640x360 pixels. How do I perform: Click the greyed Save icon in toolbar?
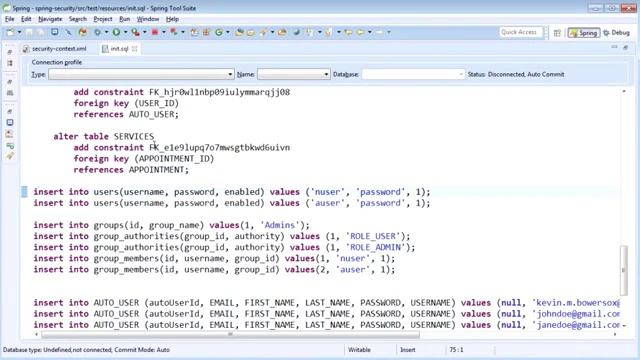pos(29,32)
